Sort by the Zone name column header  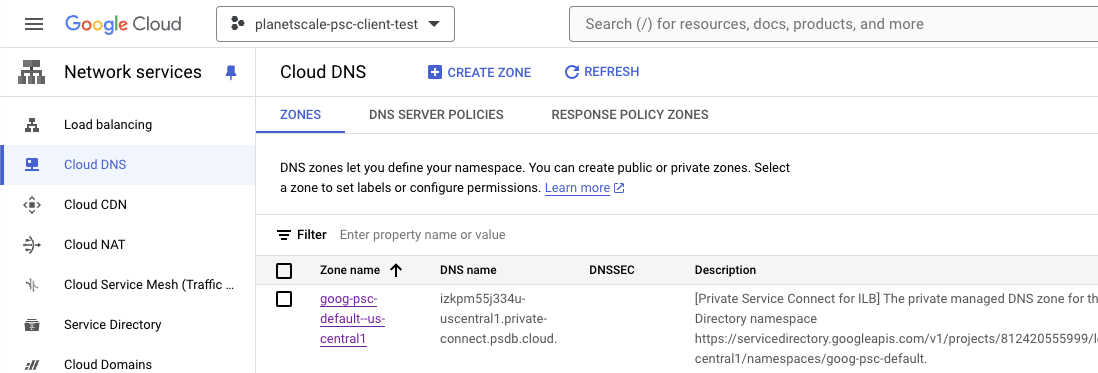point(349,270)
